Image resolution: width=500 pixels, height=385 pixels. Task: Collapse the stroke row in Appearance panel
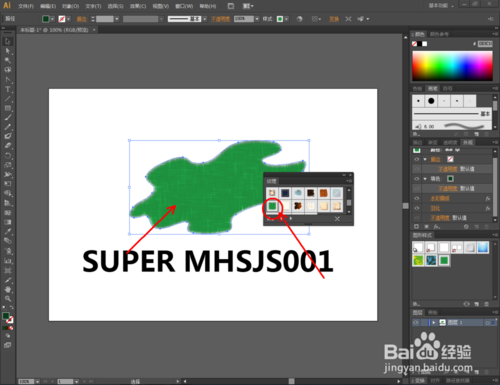[x=425, y=159]
